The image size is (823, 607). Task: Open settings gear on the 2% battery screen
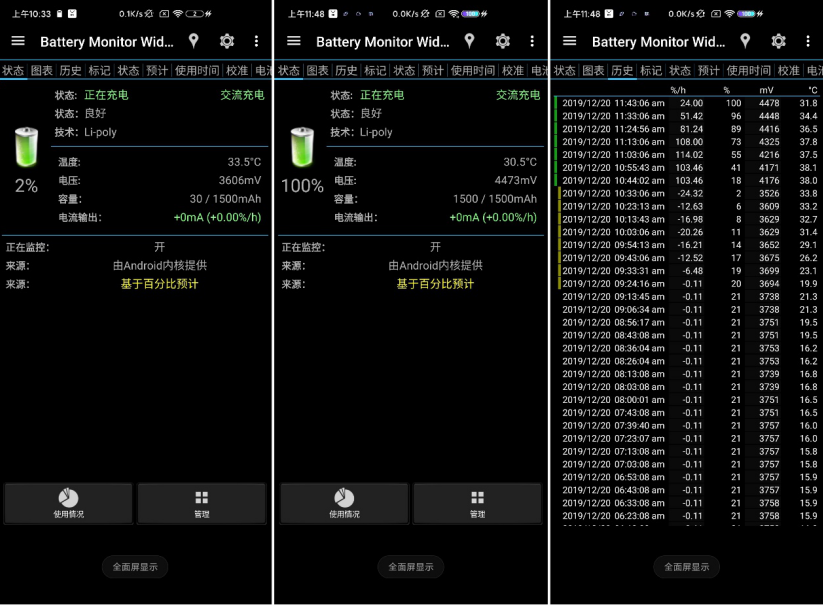click(x=227, y=41)
